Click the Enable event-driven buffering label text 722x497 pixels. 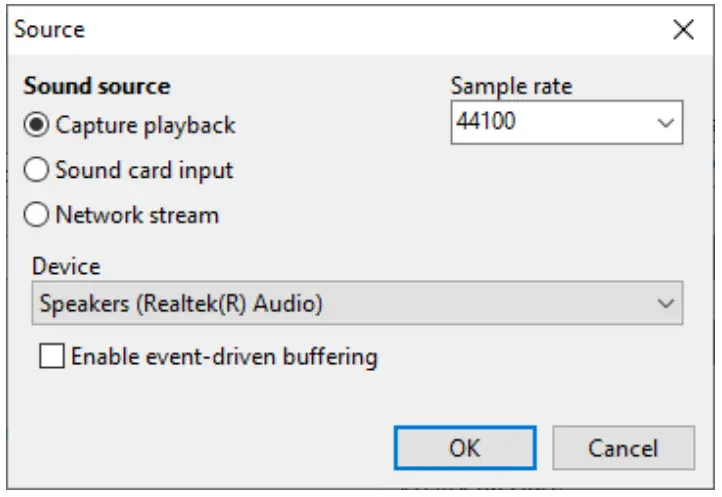point(224,357)
